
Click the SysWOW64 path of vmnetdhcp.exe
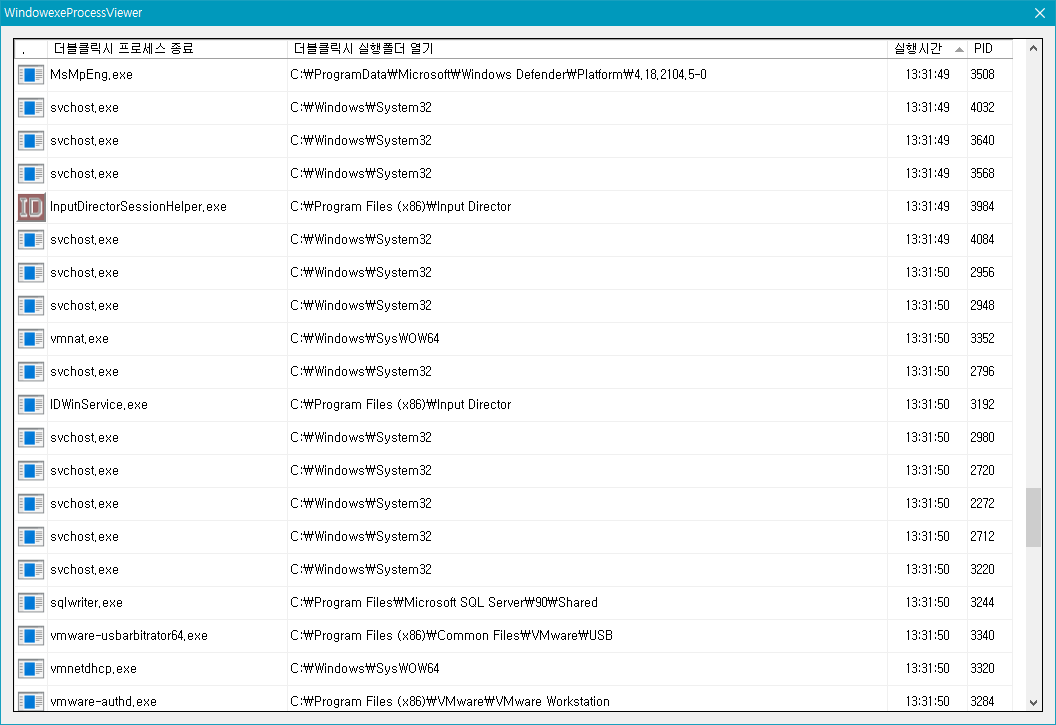point(364,668)
